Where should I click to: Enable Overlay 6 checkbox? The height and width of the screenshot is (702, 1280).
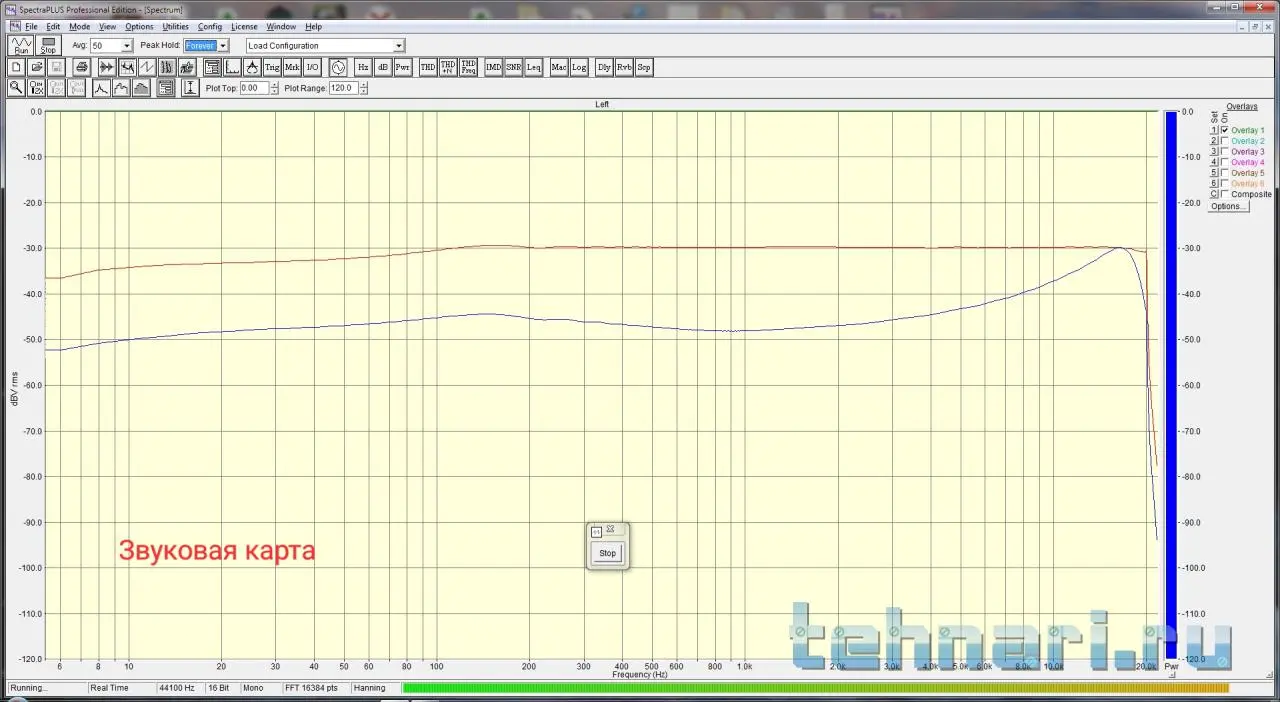click(x=1225, y=184)
